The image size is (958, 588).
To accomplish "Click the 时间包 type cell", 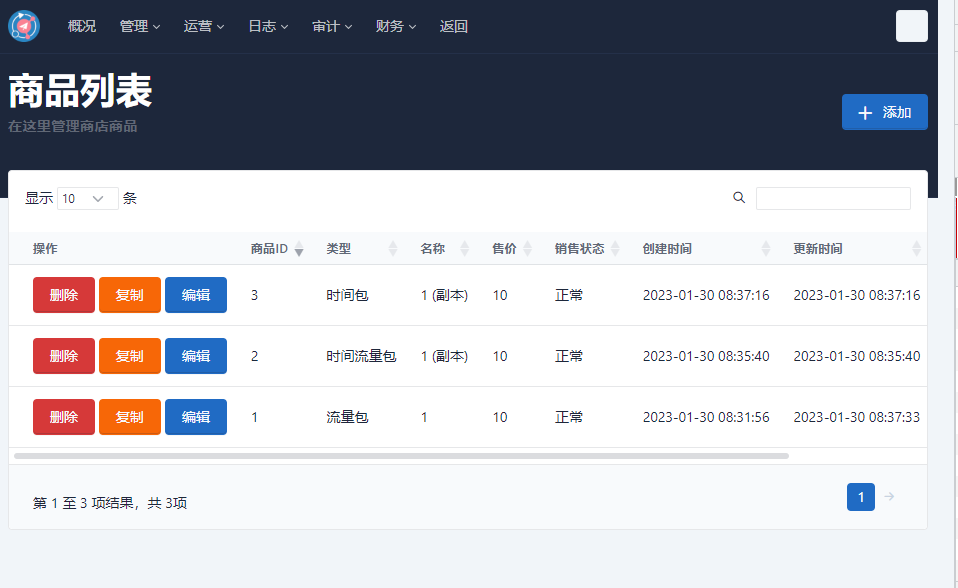I will point(347,295).
